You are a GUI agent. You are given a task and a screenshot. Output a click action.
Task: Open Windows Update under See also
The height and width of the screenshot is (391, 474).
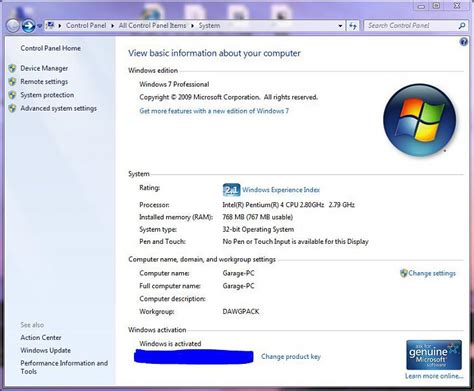(x=46, y=350)
